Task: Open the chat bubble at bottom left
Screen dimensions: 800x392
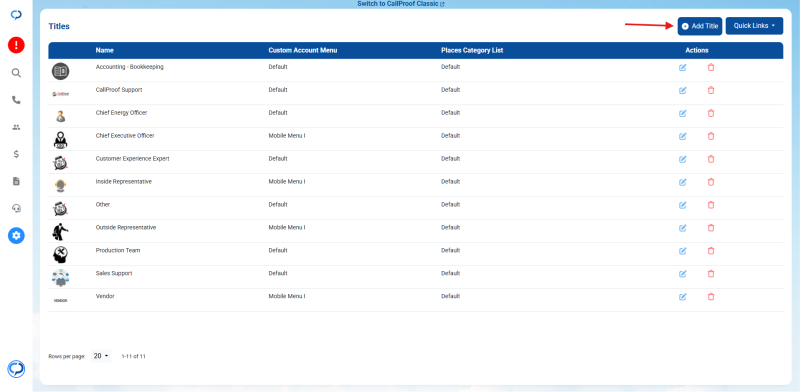Action: click(16, 369)
